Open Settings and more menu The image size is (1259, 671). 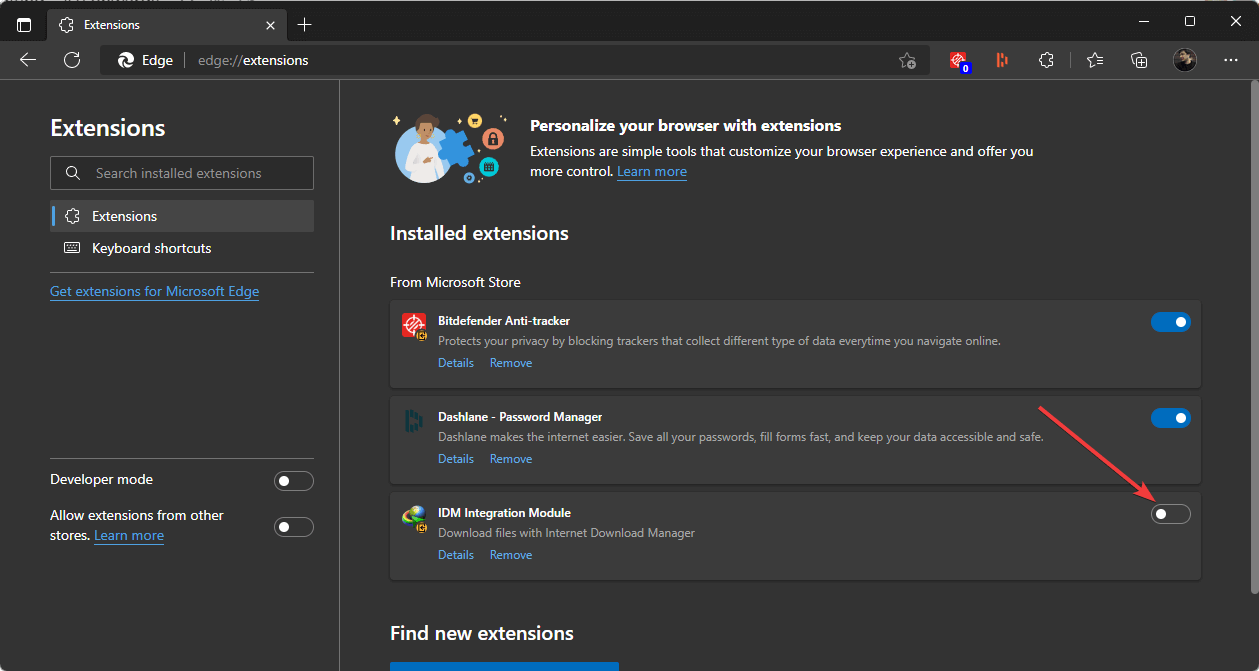click(x=1231, y=60)
